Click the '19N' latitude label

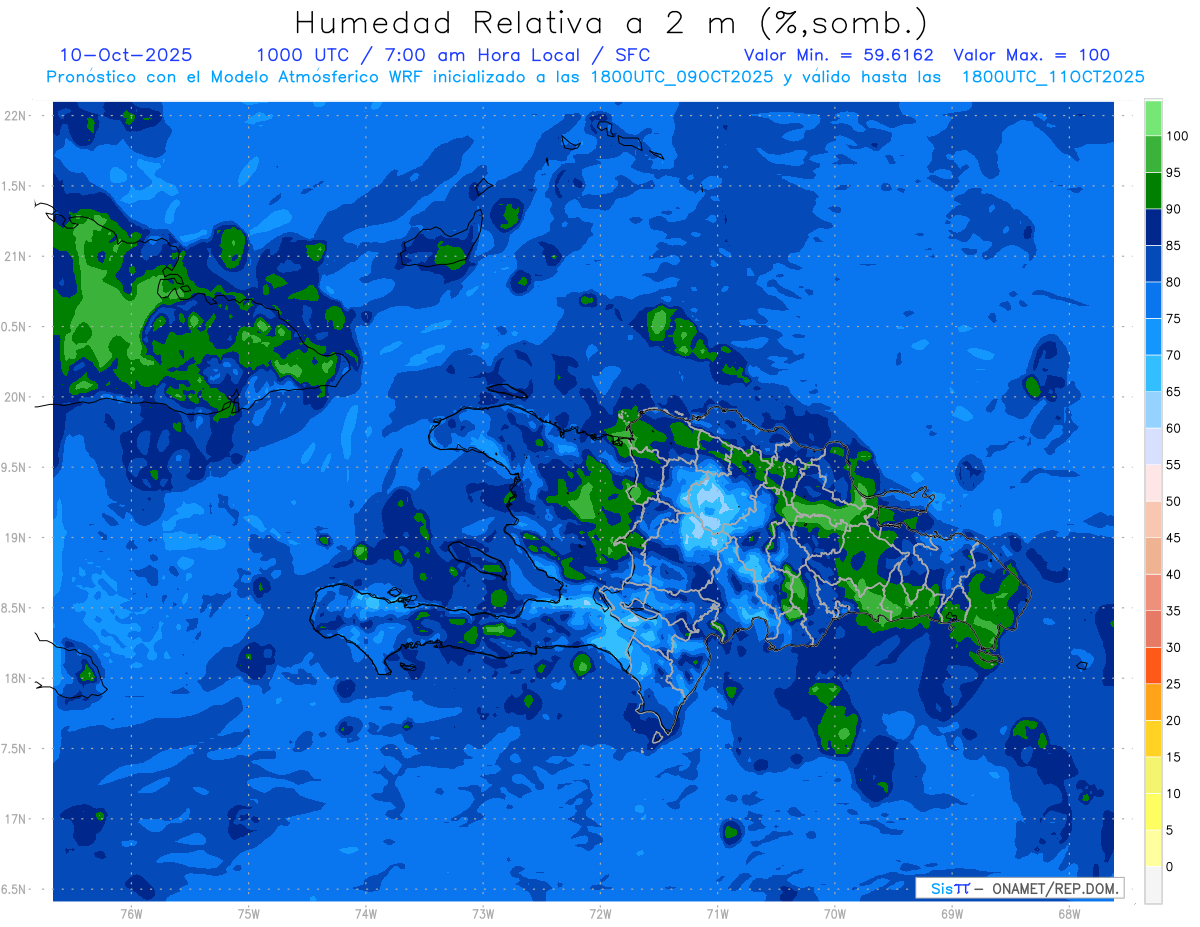click(x=15, y=538)
